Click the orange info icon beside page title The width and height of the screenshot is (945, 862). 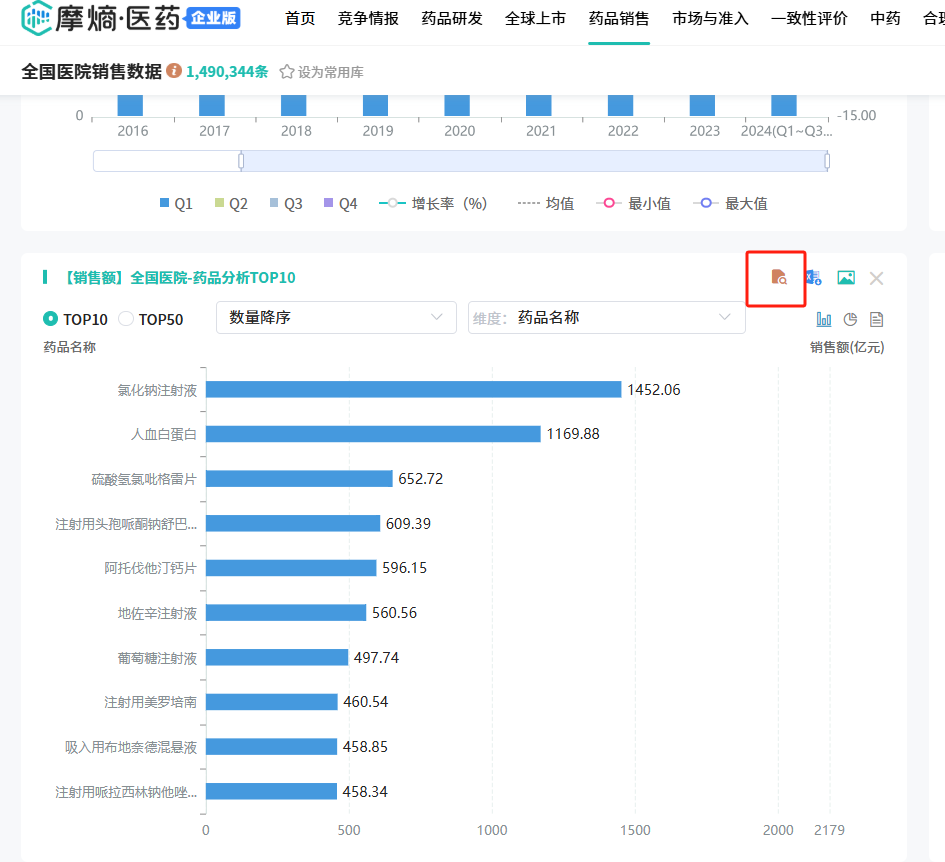click(x=174, y=71)
